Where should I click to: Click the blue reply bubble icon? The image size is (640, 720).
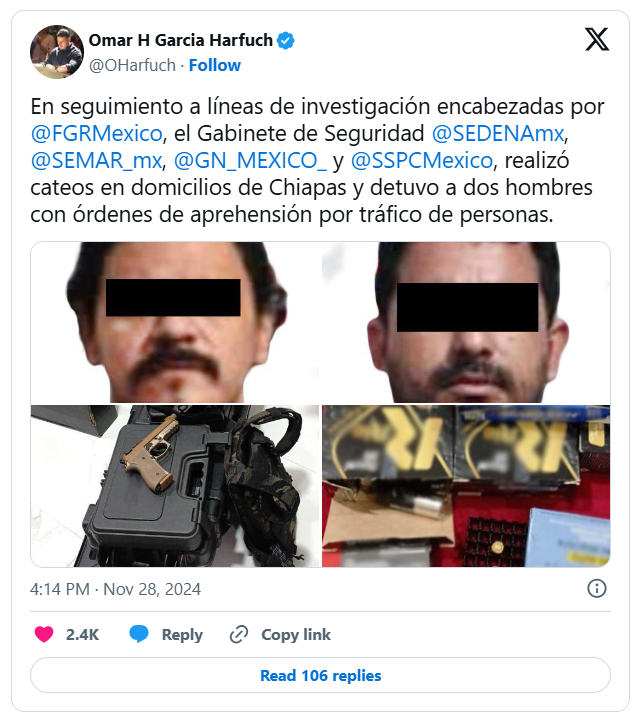[x=139, y=634]
